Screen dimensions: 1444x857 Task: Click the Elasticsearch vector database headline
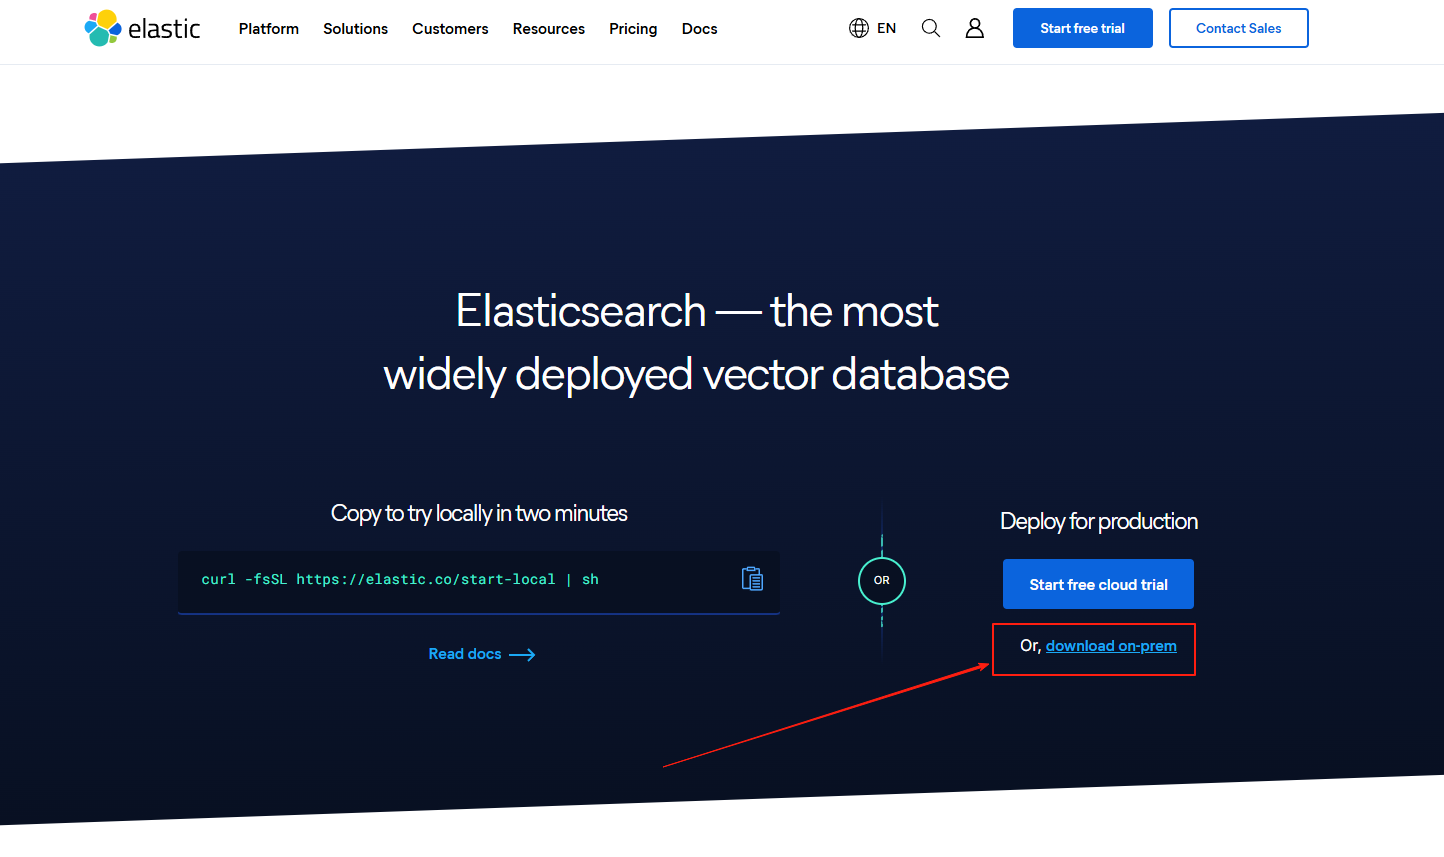(x=697, y=343)
